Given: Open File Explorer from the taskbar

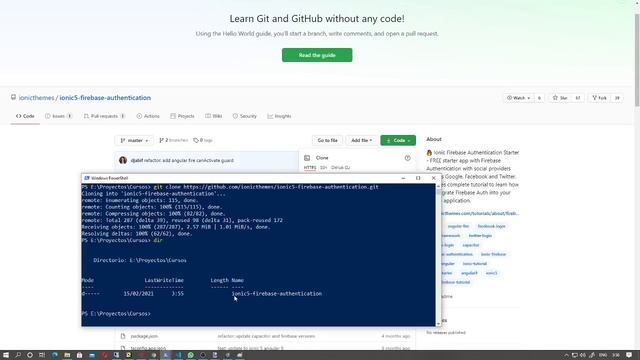Looking at the screenshot, I should coord(67,355).
